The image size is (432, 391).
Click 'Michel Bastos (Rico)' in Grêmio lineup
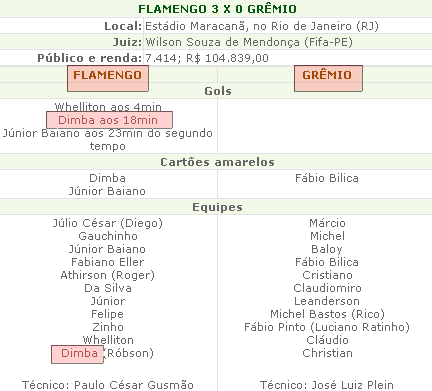point(327,314)
